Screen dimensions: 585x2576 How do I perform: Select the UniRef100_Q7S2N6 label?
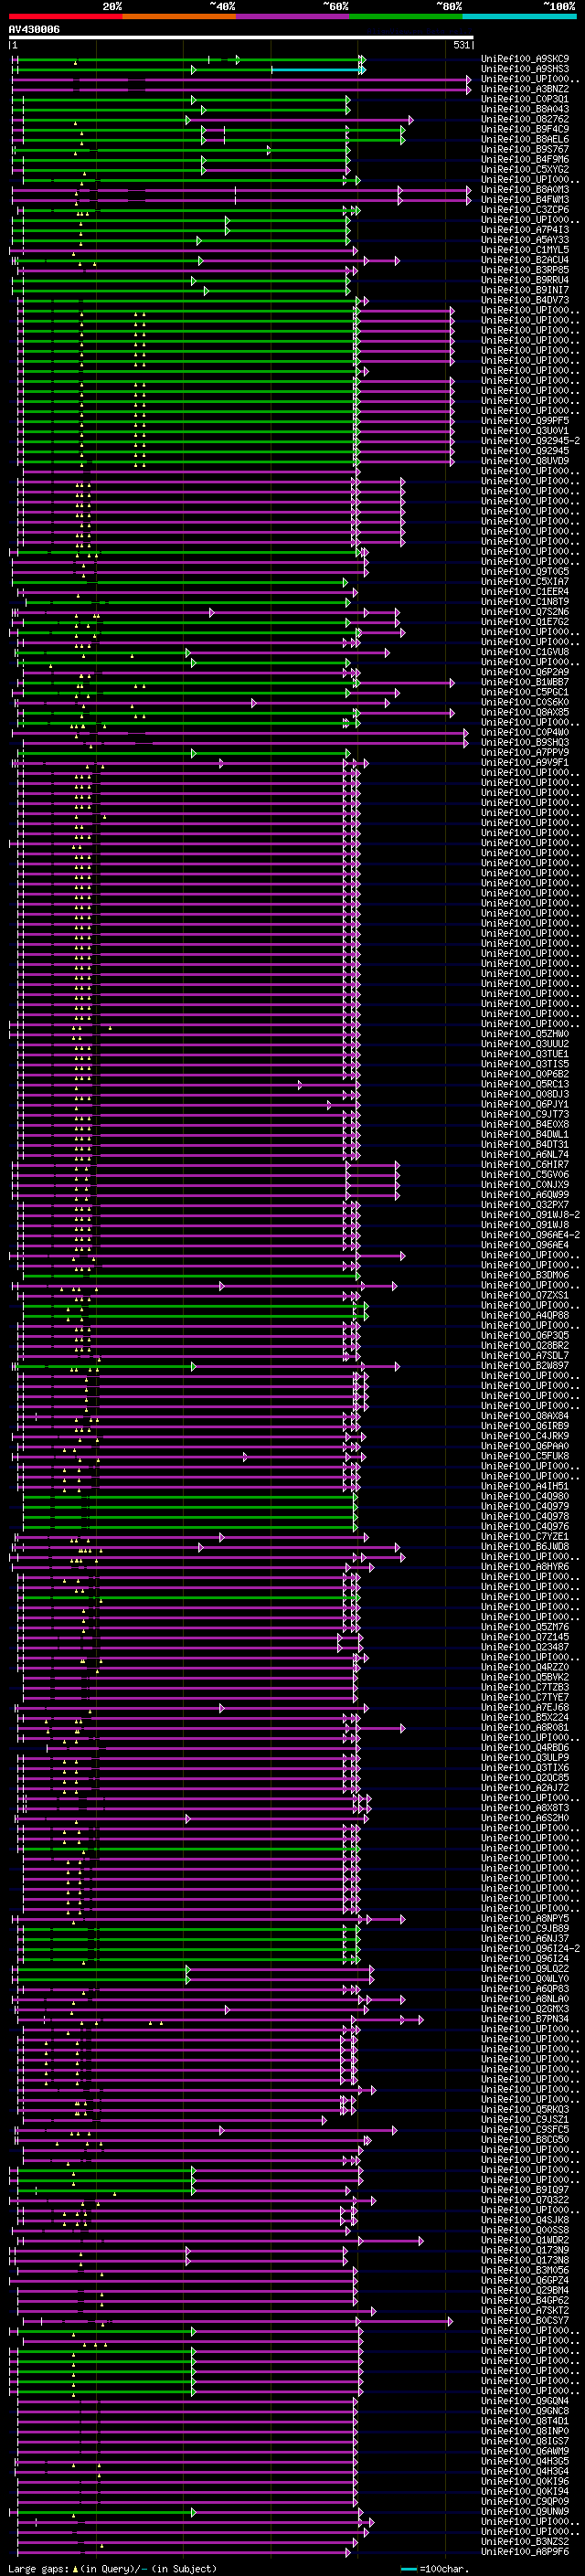tap(524, 612)
